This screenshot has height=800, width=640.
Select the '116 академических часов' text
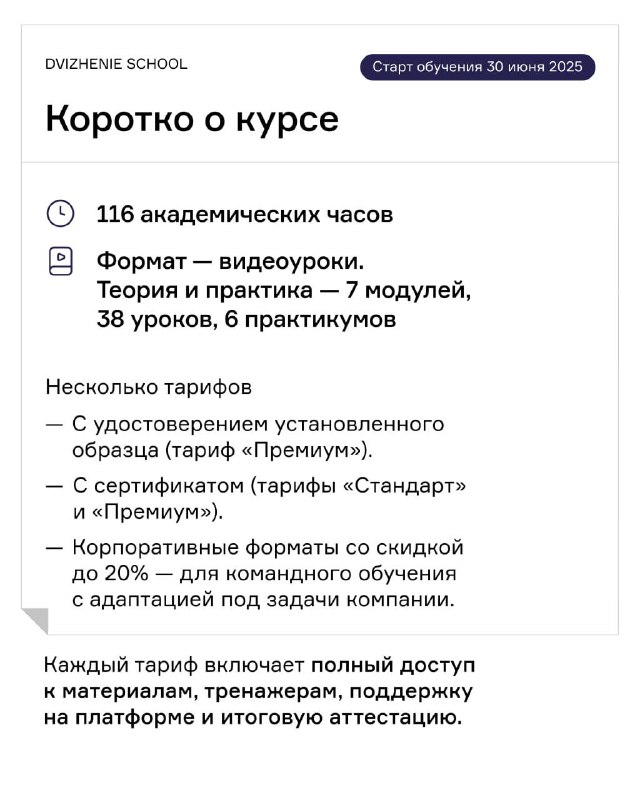pos(245,214)
